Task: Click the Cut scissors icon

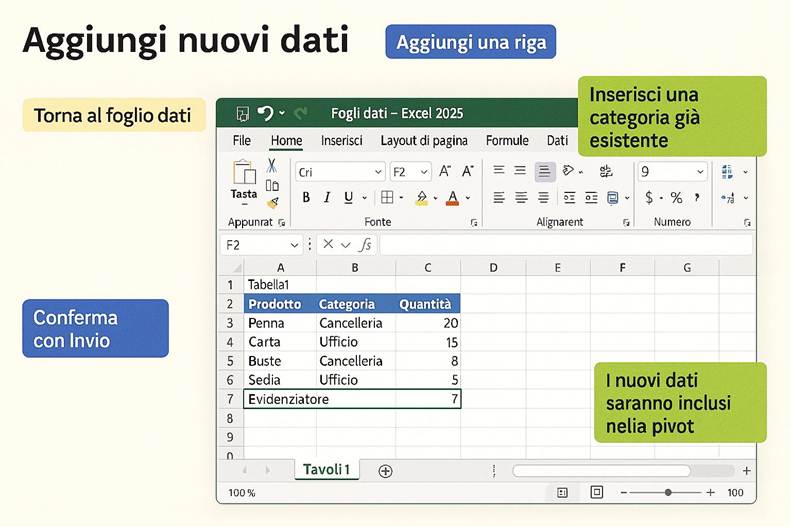Action: (272, 165)
